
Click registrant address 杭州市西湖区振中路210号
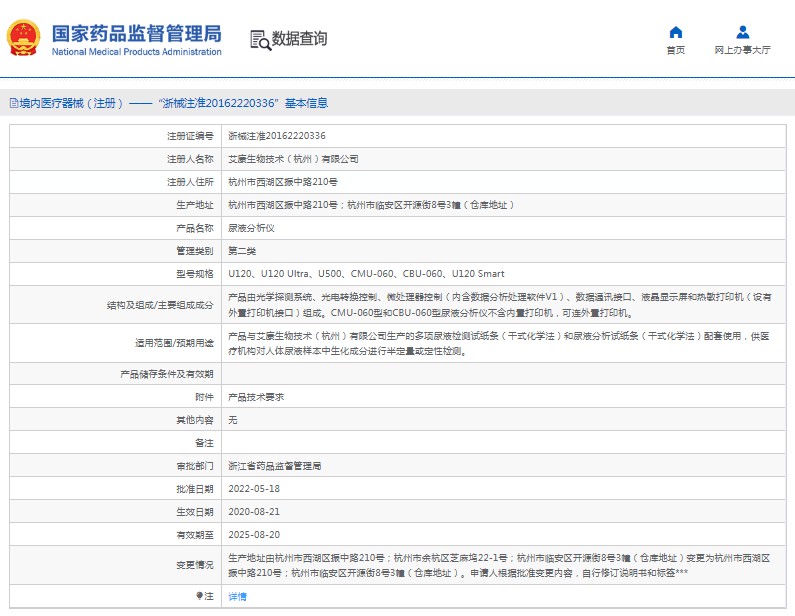coord(282,182)
